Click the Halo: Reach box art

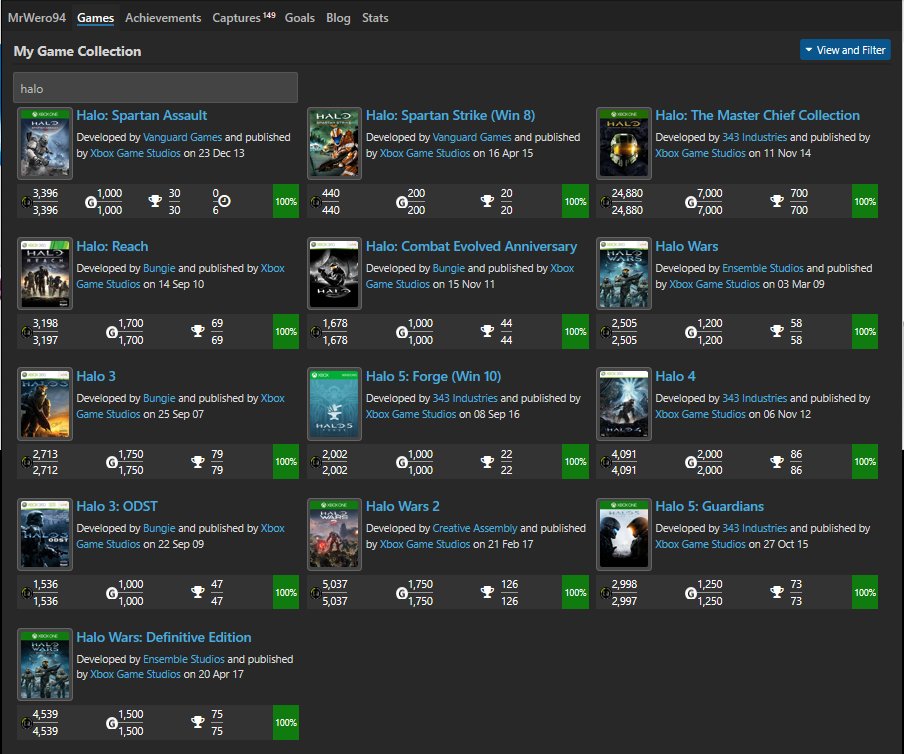(x=45, y=274)
